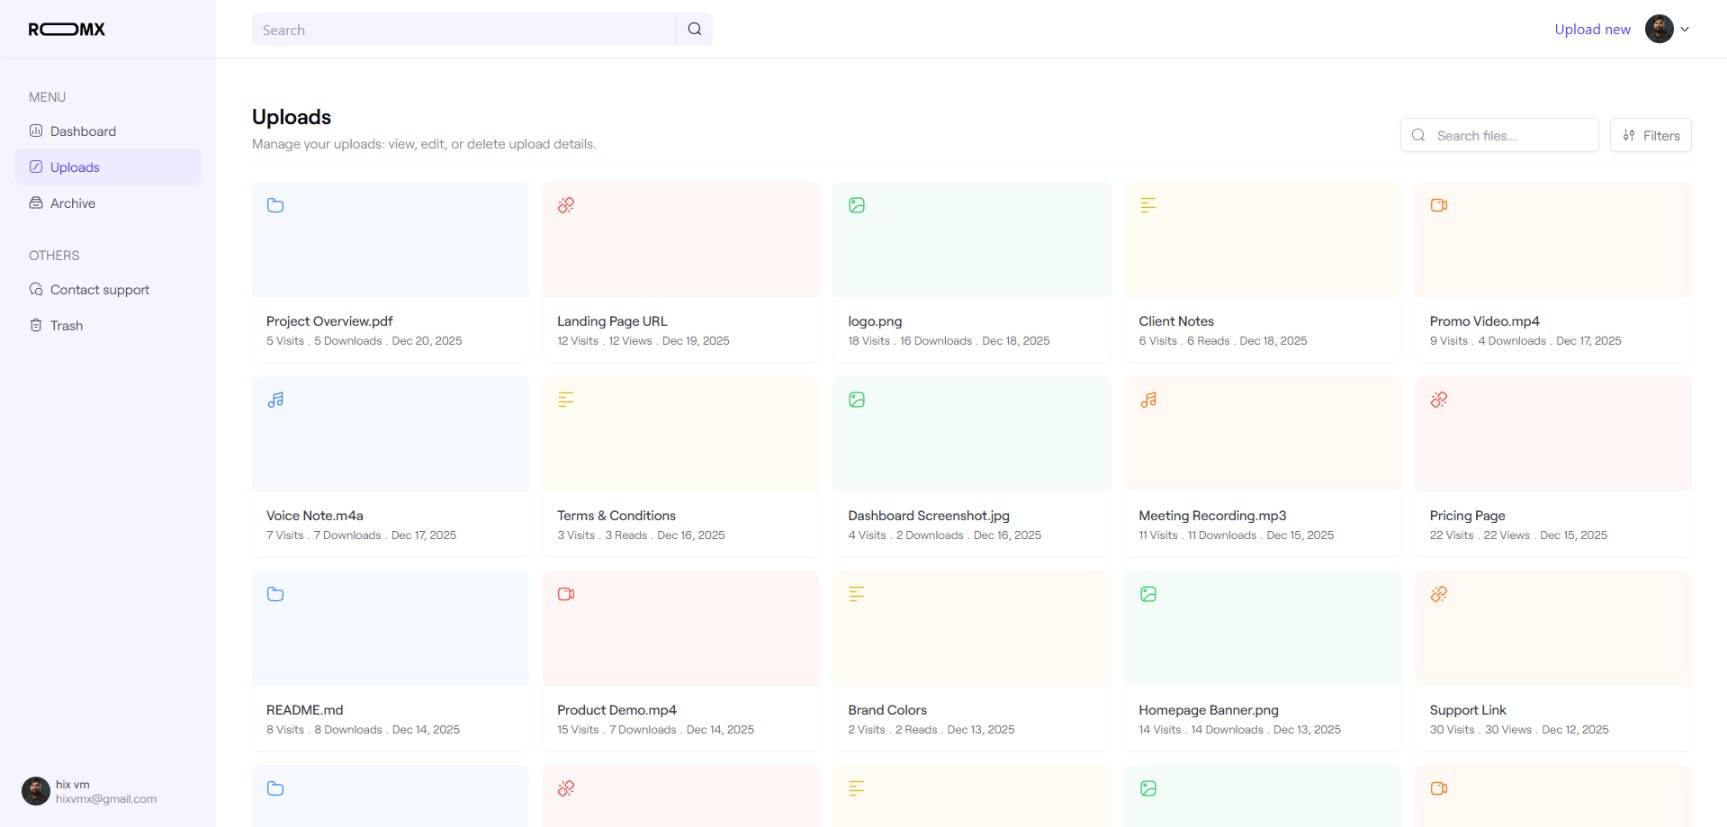The width and height of the screenshot is (1727, 827).
Task: Open the Homepage Banner.png thumbnail
Action: (x=1262, y=629)
